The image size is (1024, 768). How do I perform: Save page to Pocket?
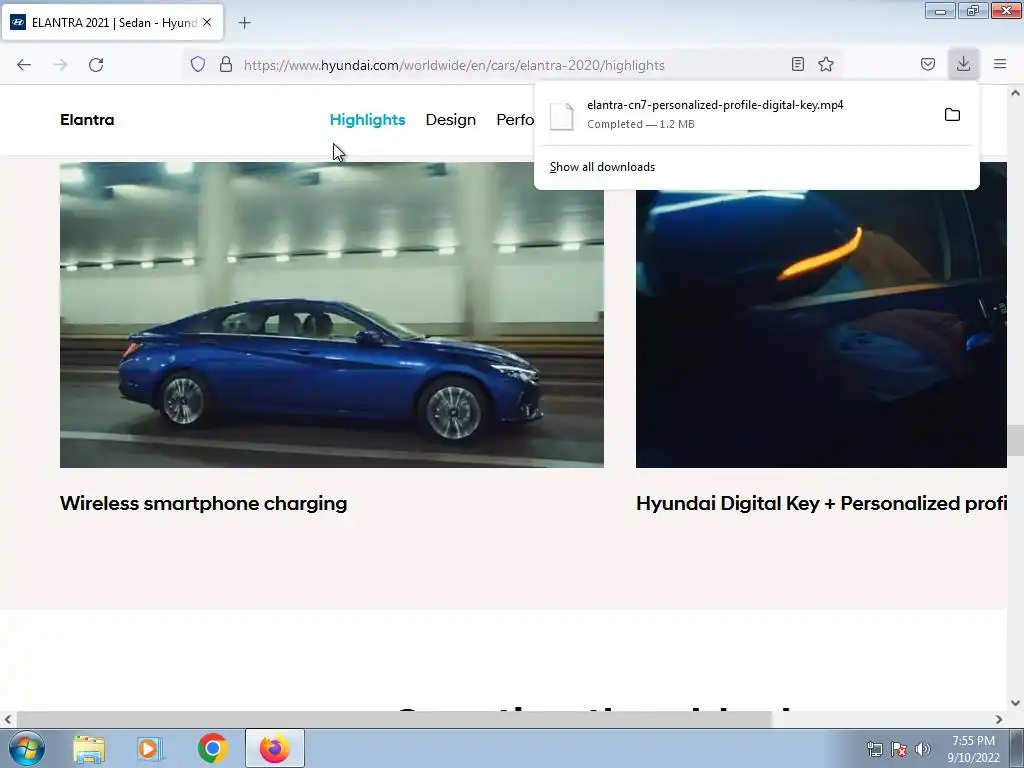coord(927,64)
